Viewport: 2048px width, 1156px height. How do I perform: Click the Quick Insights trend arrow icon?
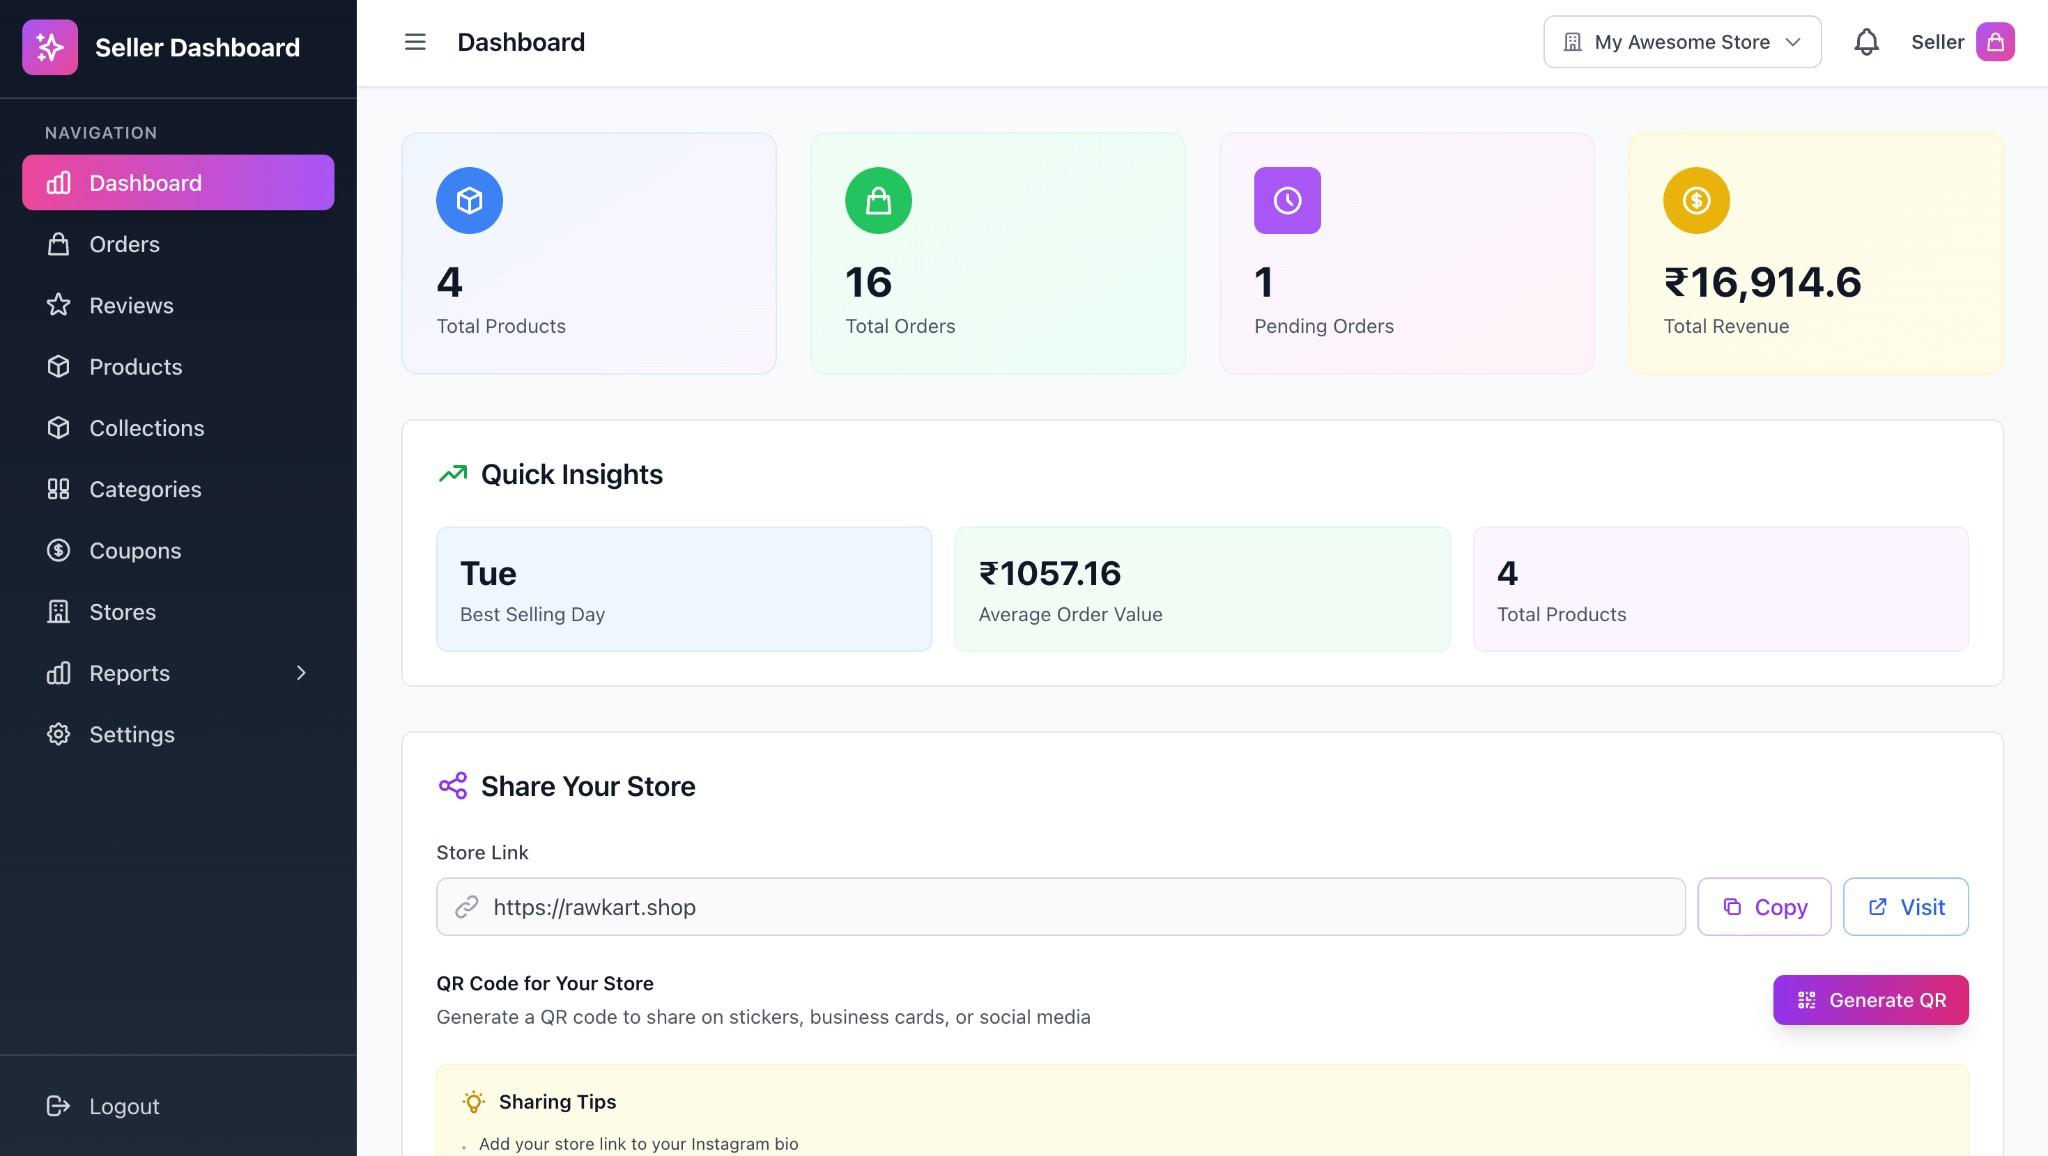tap(452, 473)
